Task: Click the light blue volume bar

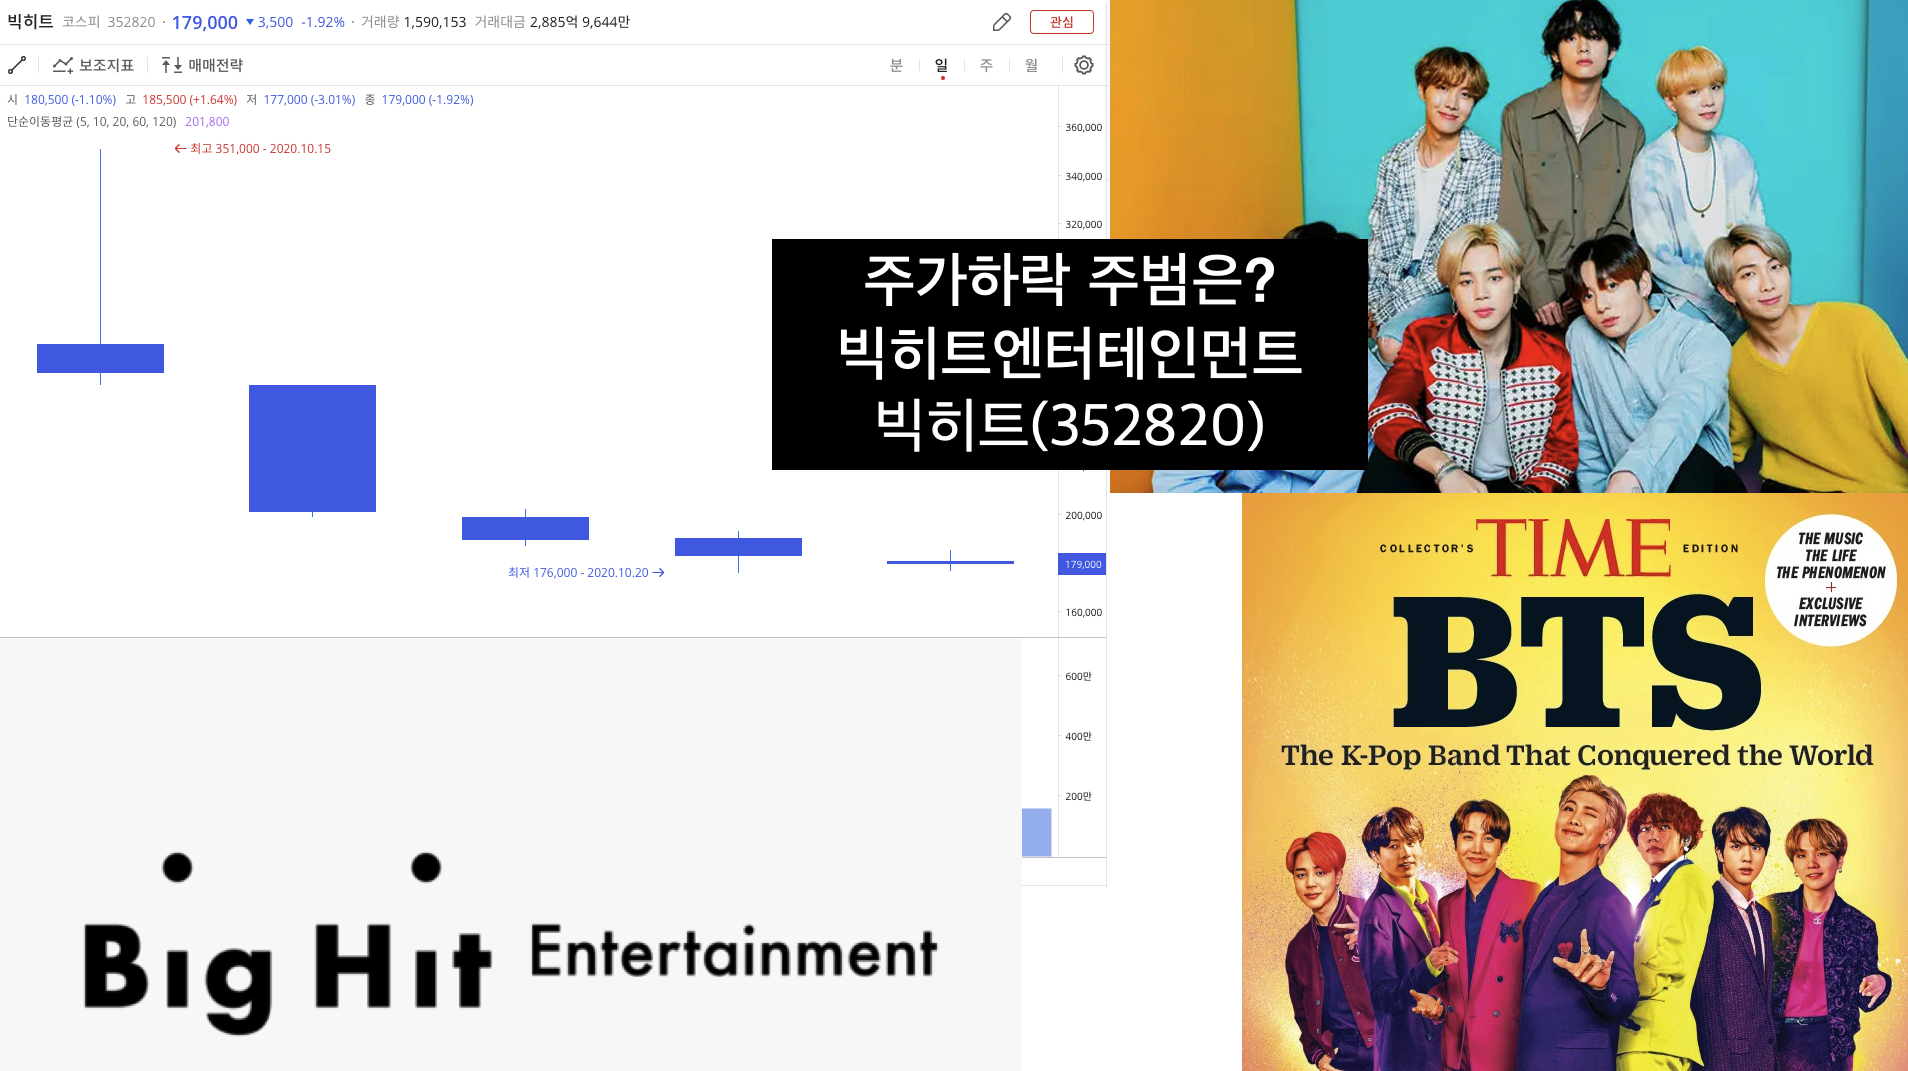Action: click(x=1036, y=832)
